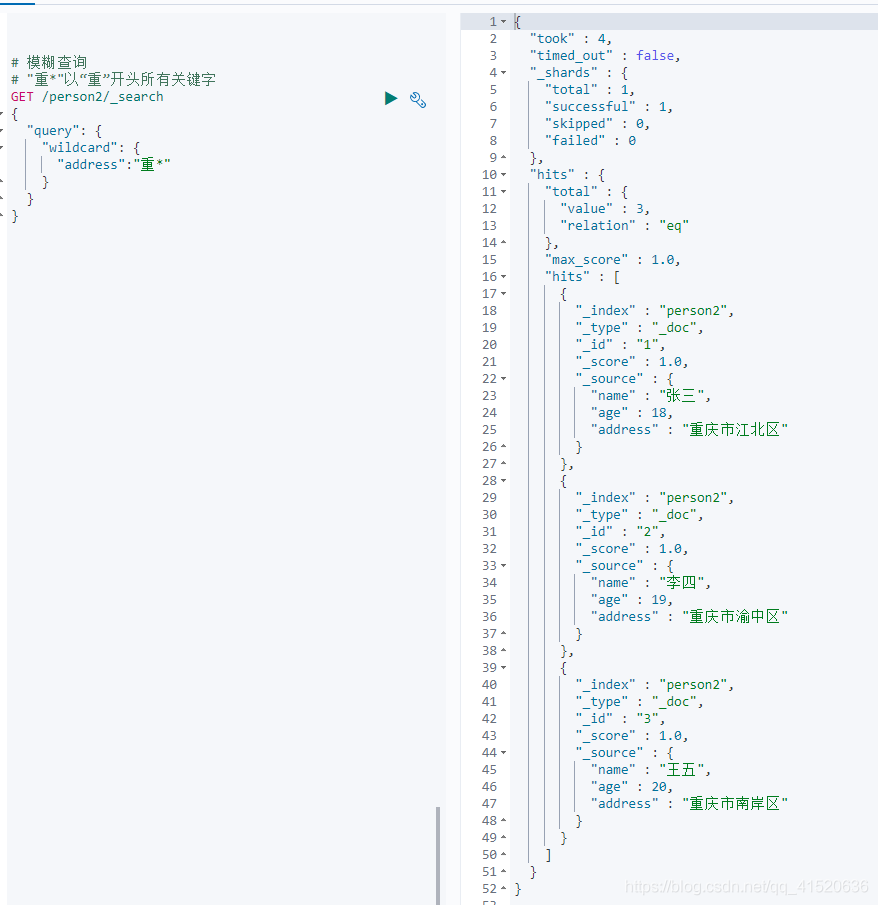
Task: Collapse the total object at line 11
Action: pos(503,192)
